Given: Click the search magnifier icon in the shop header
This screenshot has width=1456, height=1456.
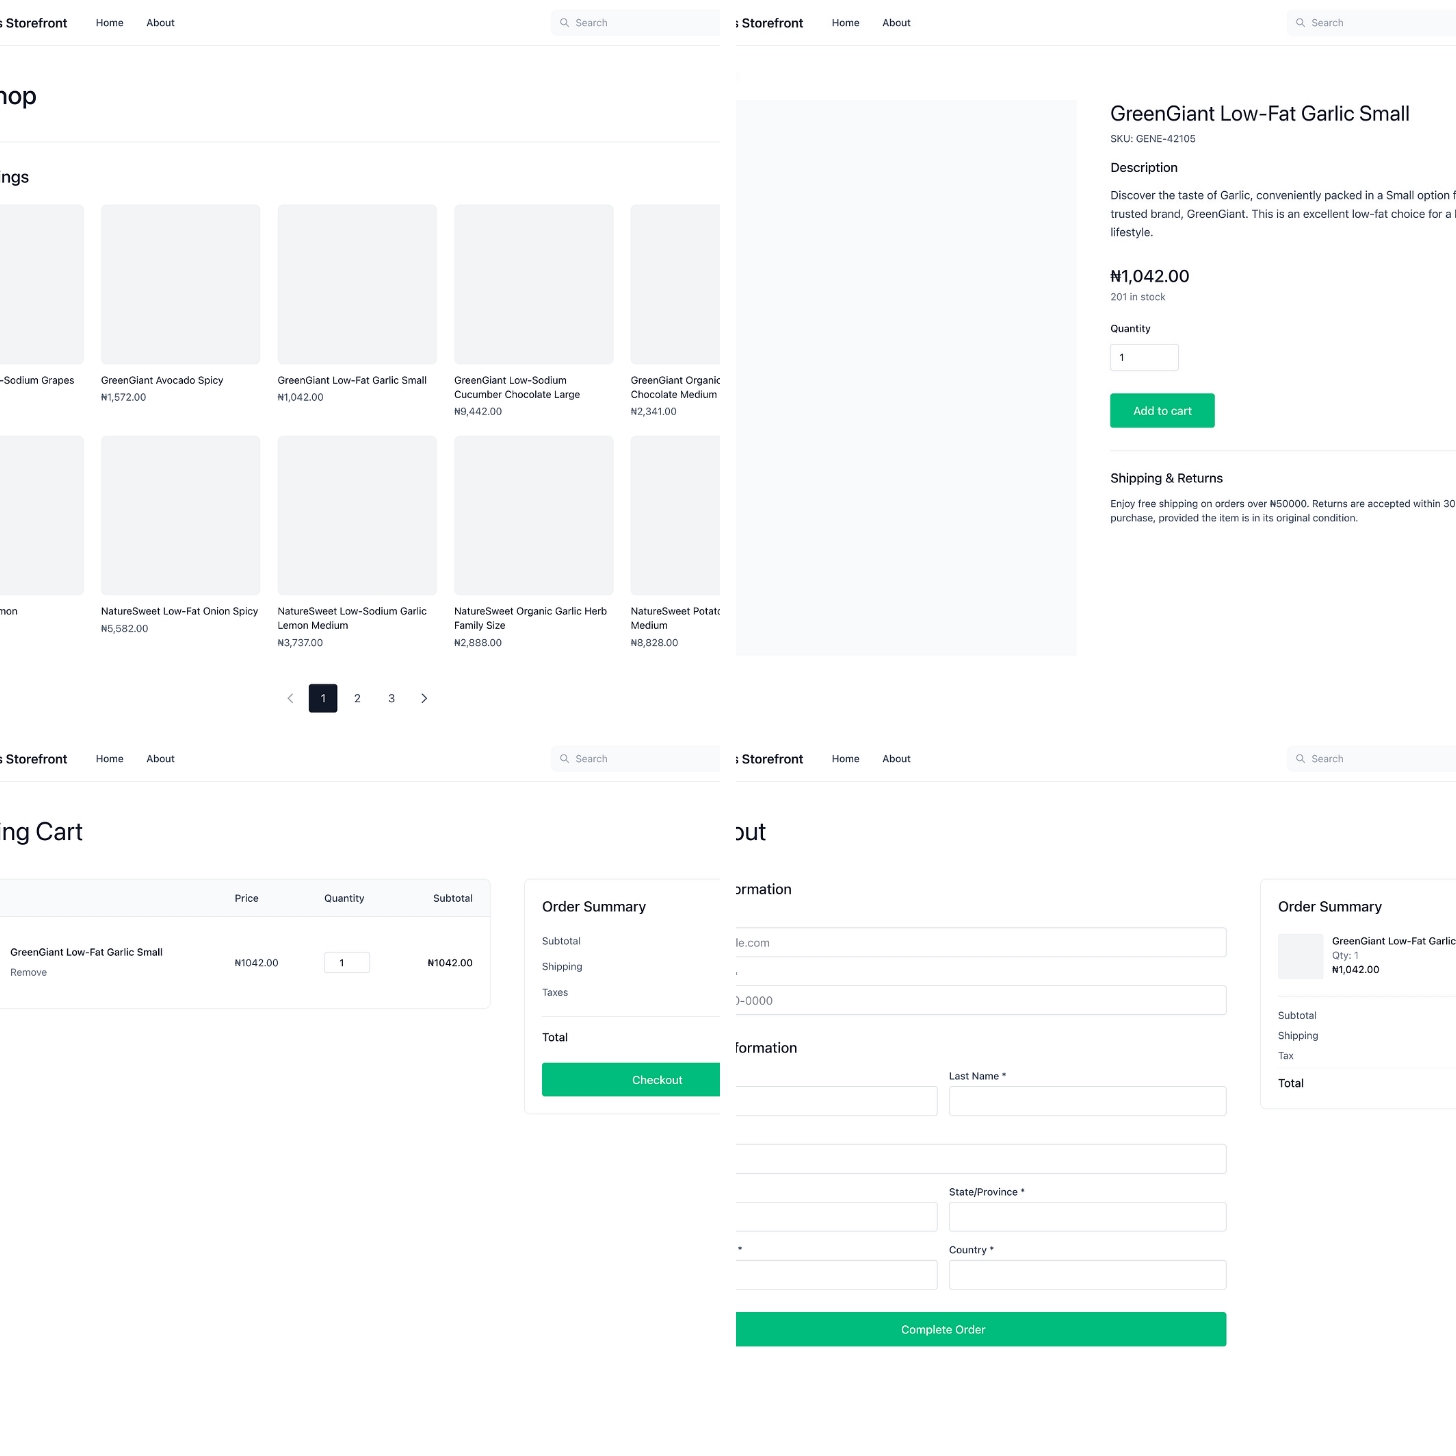Looking at the screenshot, I should (564, 22).
